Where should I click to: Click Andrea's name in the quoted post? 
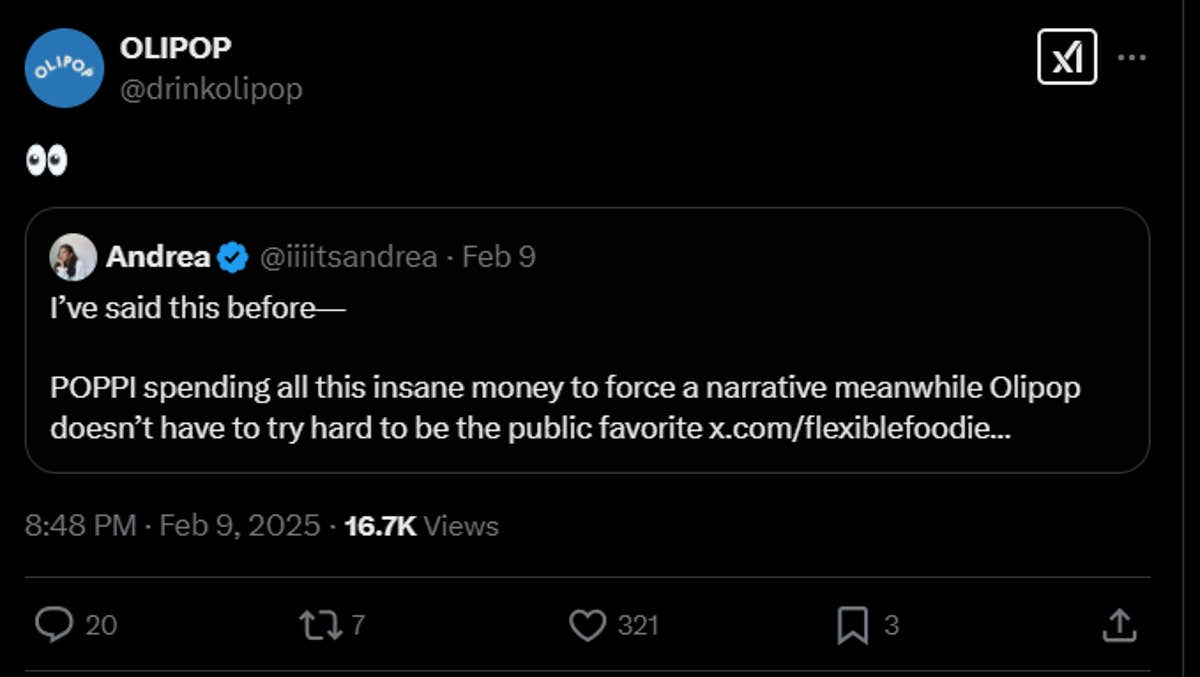pos(157,257)
